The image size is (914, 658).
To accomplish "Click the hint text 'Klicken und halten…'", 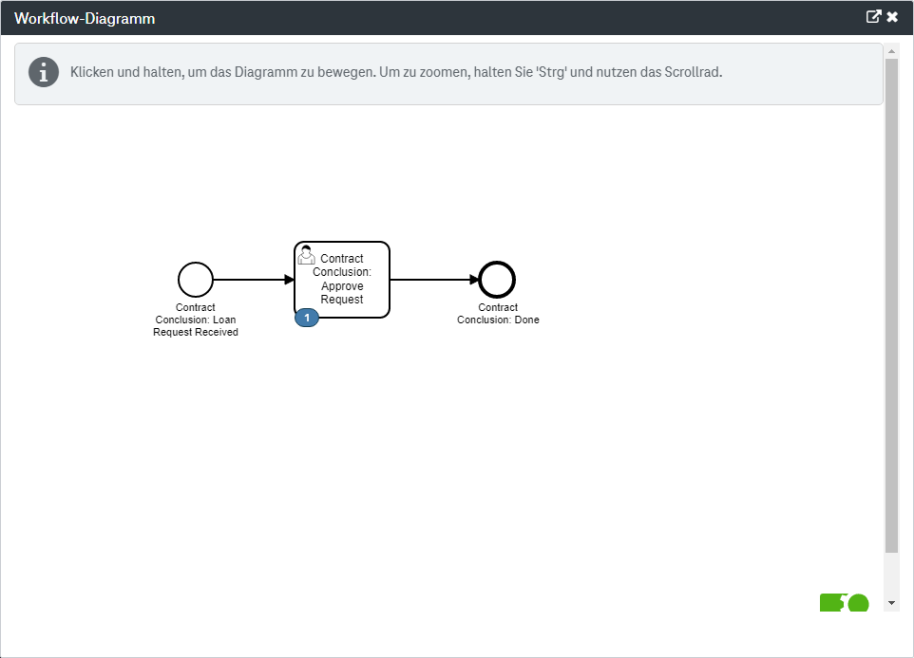I will [396, 72].
